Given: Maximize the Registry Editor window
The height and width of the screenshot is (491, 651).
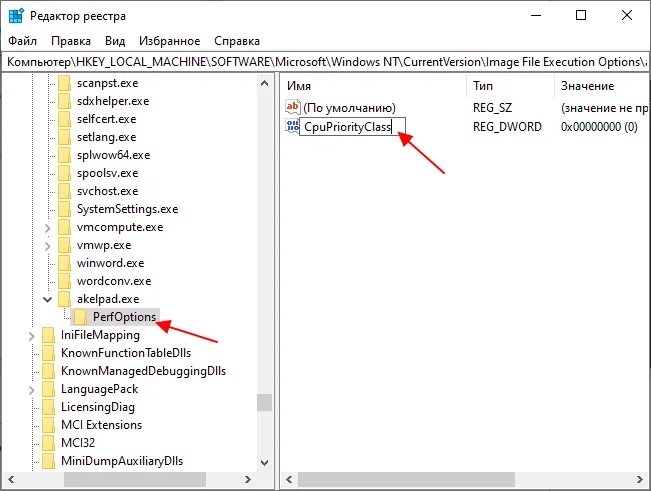Looking at the screenshot, I should tap(581, 15).
